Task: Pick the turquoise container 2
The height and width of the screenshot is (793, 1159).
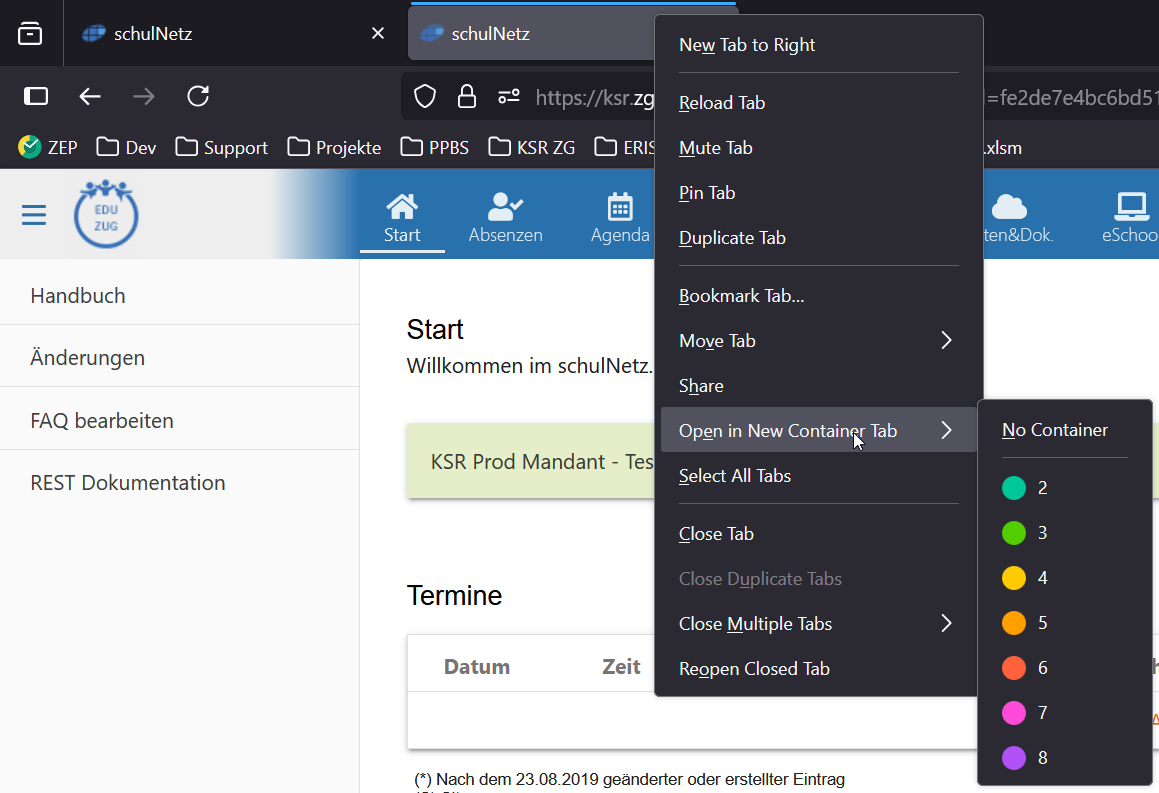Action: coord(1065,488)
